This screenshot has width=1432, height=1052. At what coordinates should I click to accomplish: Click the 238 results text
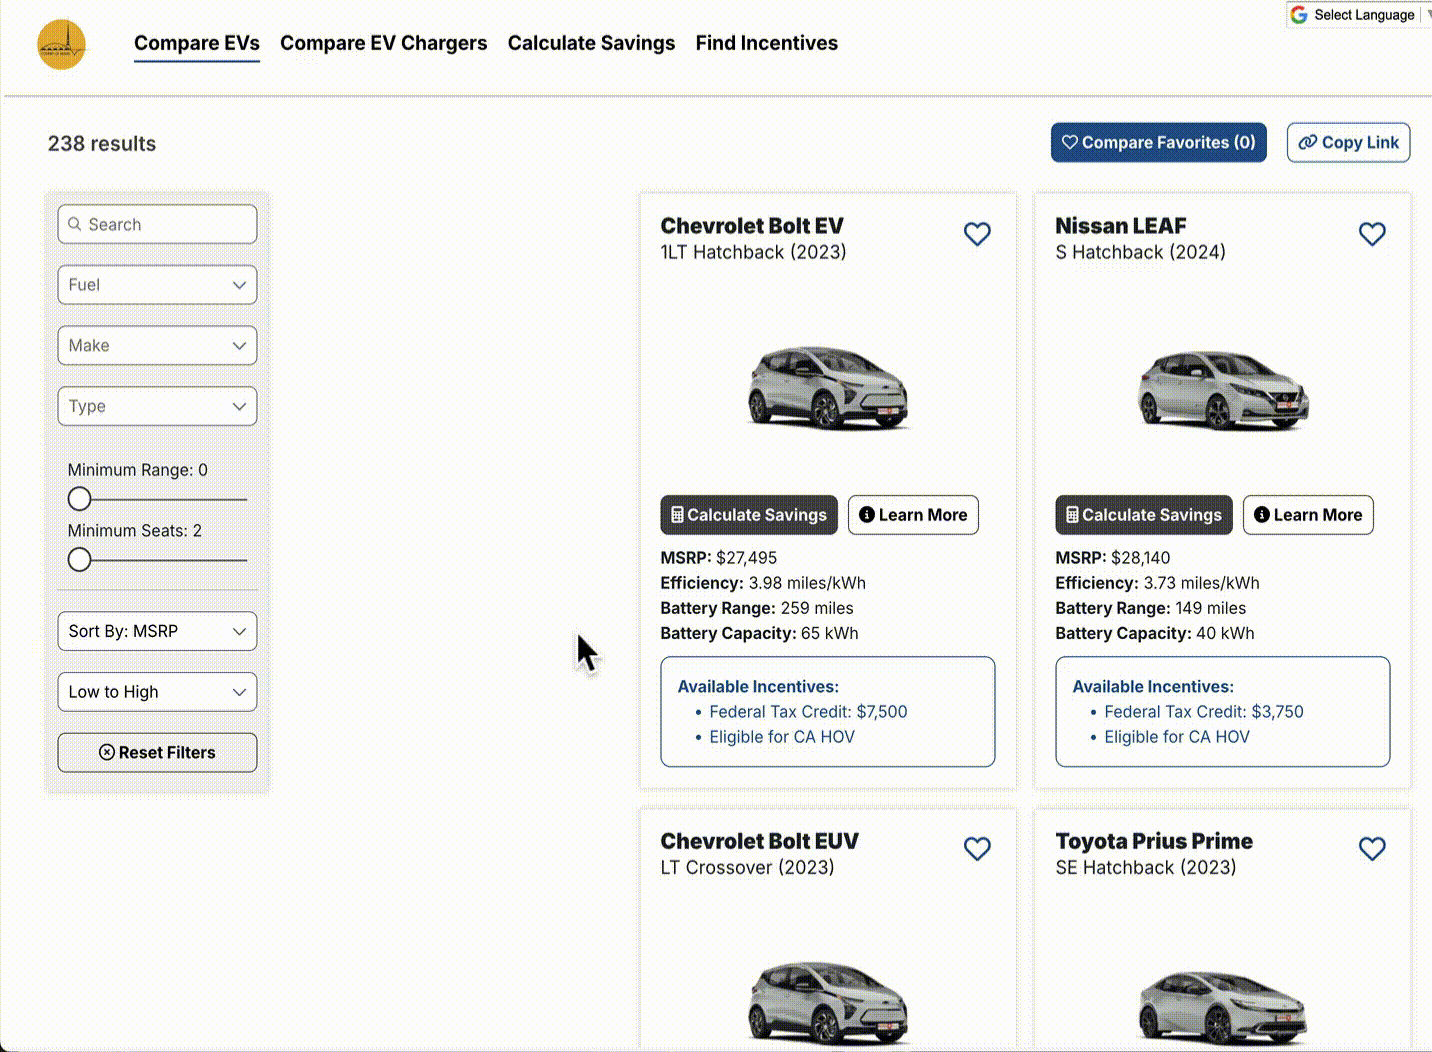pyautogui.click(x=102, y=143)
